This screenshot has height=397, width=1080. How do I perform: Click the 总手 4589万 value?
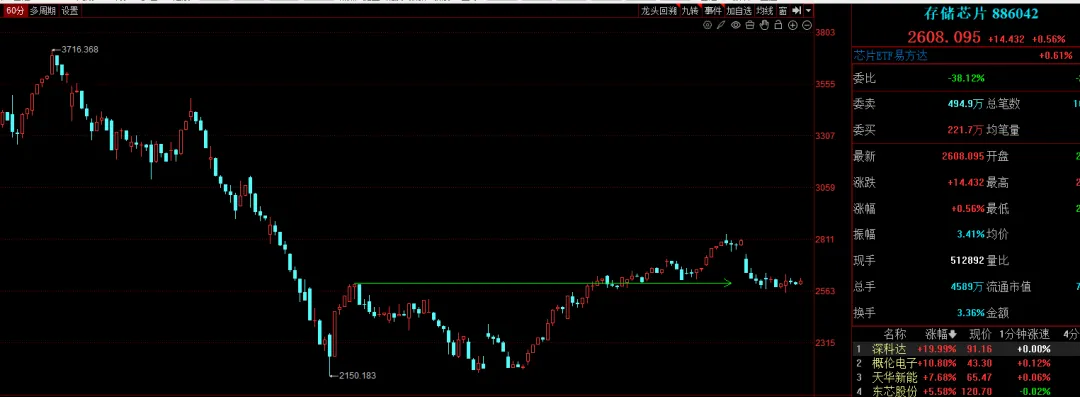coord(967,287)
